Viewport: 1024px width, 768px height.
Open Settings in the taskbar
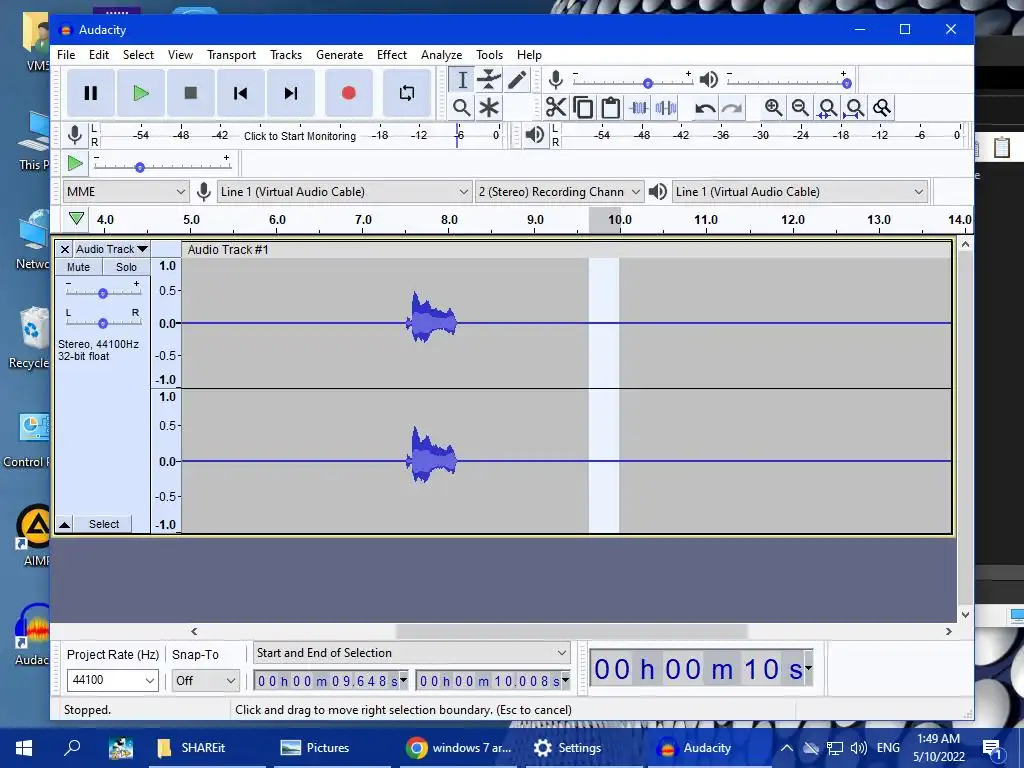click(x=567, y=748)
